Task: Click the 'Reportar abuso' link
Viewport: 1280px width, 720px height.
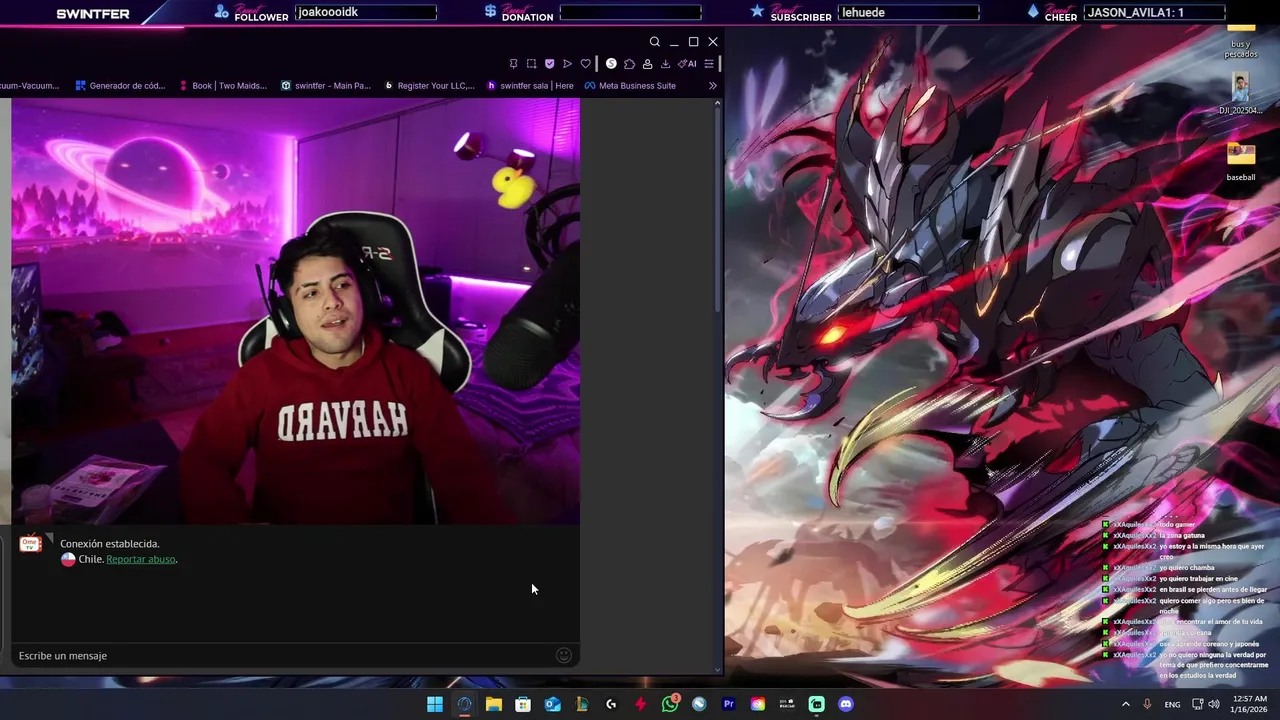Action: 141,559
